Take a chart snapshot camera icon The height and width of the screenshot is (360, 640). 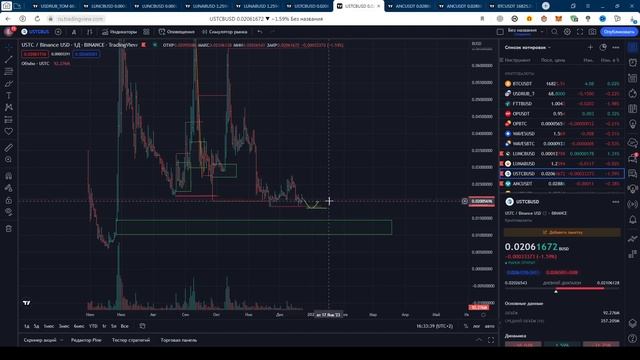point(592,32)
